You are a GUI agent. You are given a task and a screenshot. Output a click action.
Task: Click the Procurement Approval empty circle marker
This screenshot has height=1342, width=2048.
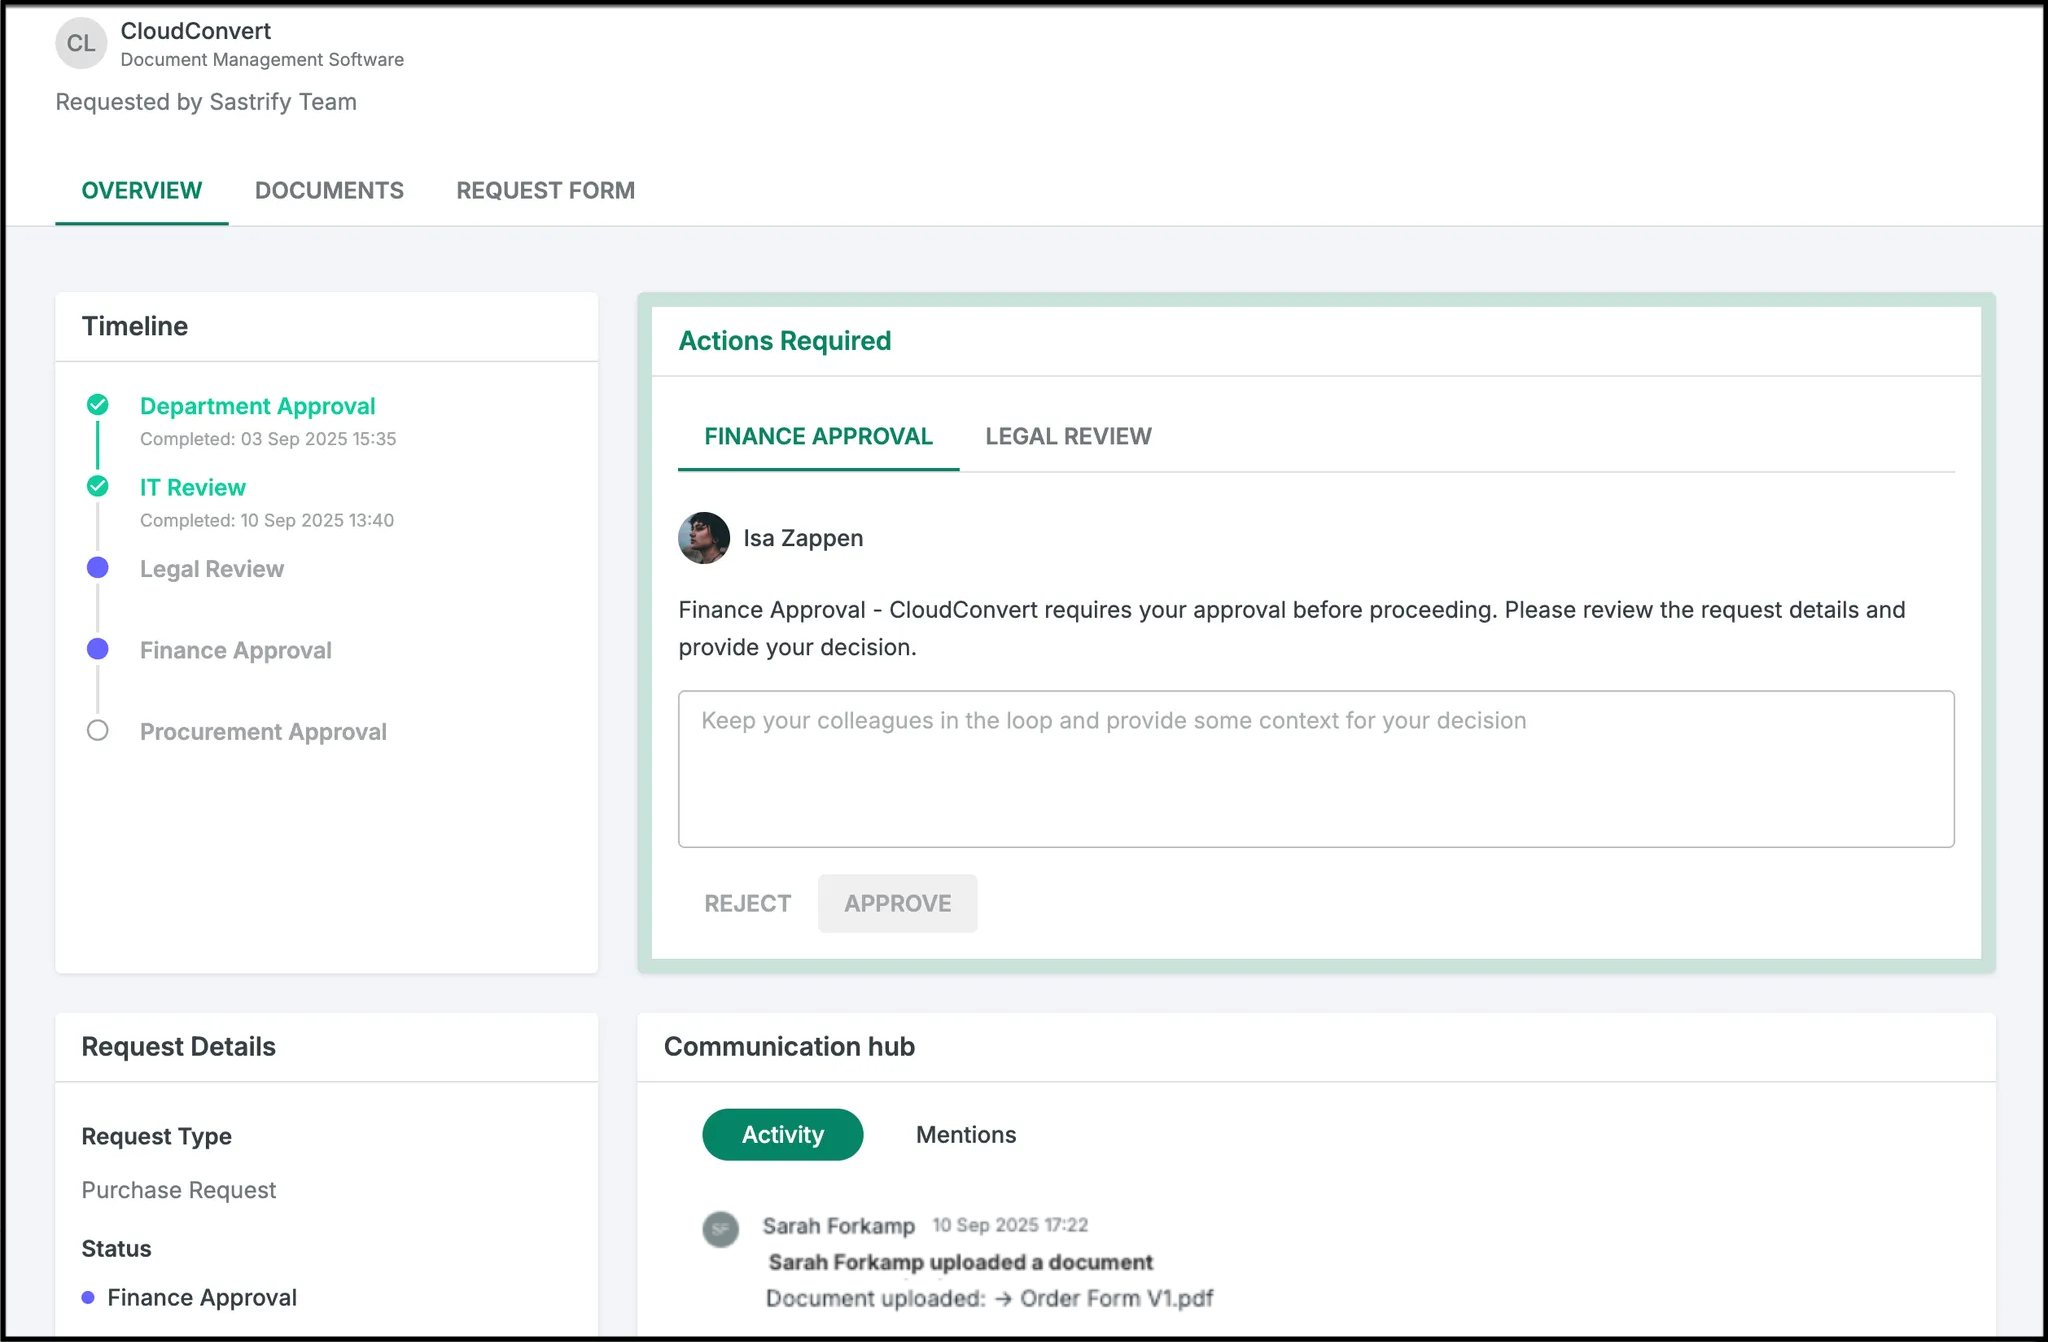tap(97, 730)
